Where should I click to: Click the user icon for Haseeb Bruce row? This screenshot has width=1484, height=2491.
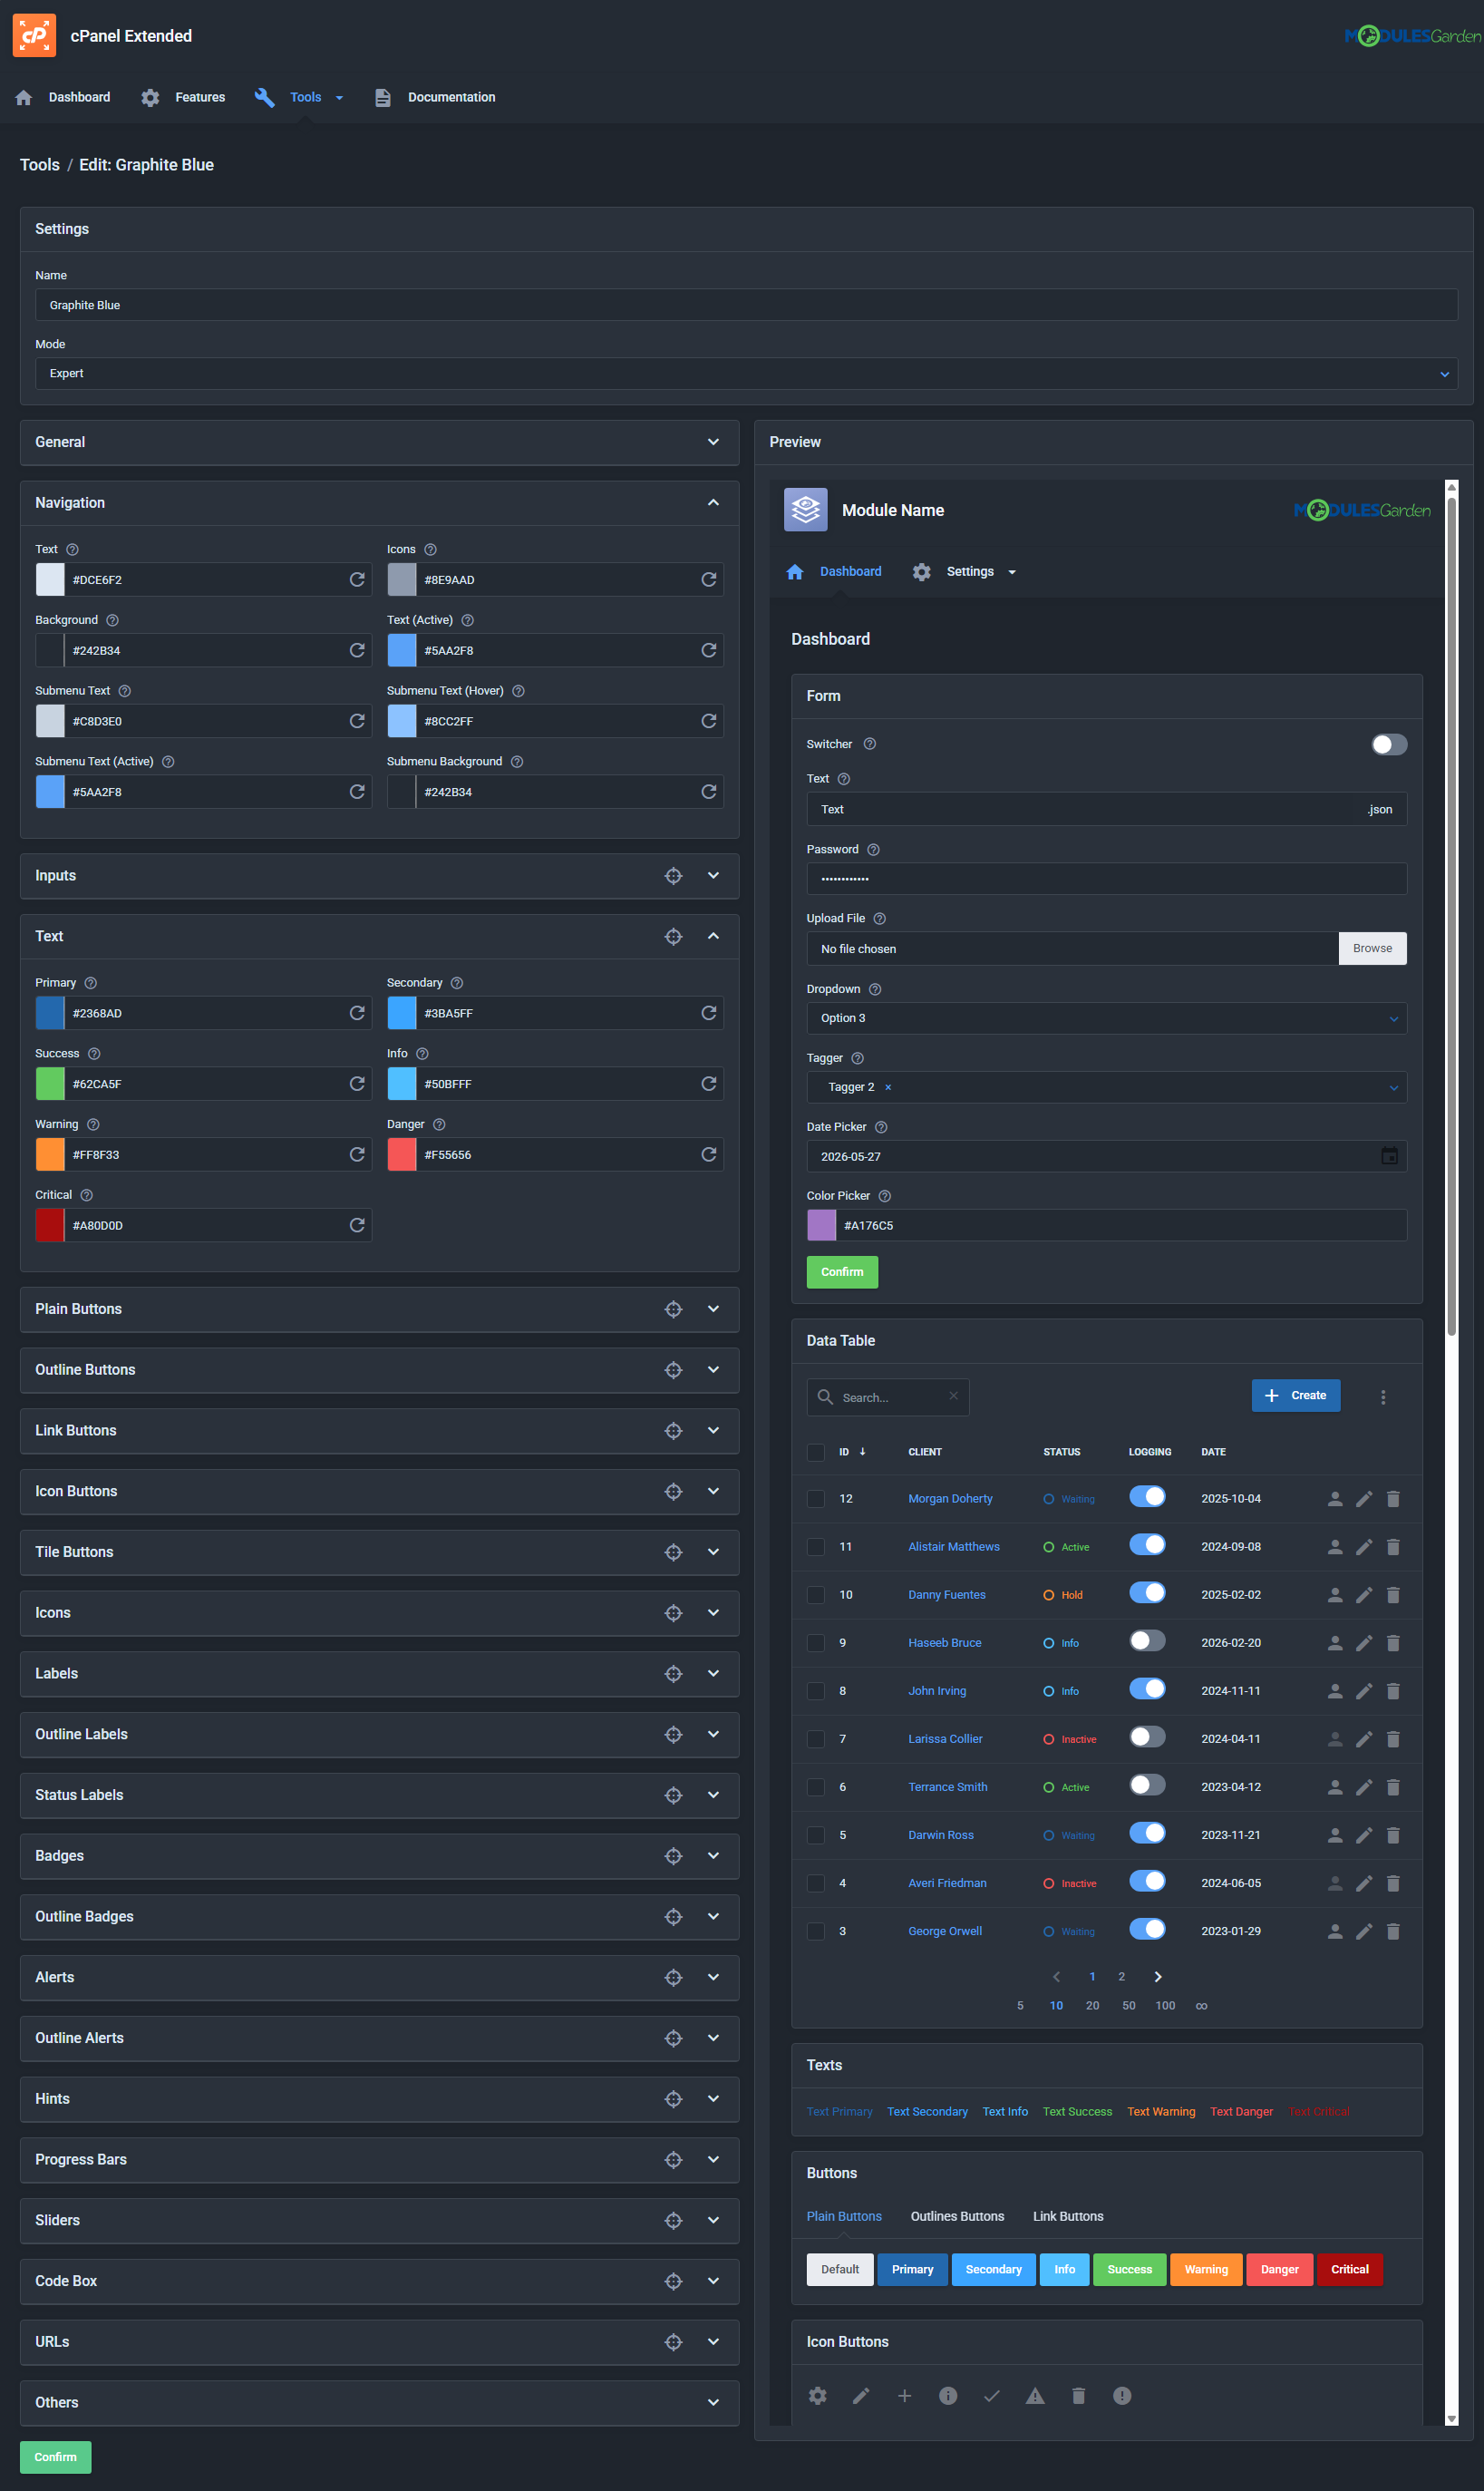[x=1335, y=1643]
